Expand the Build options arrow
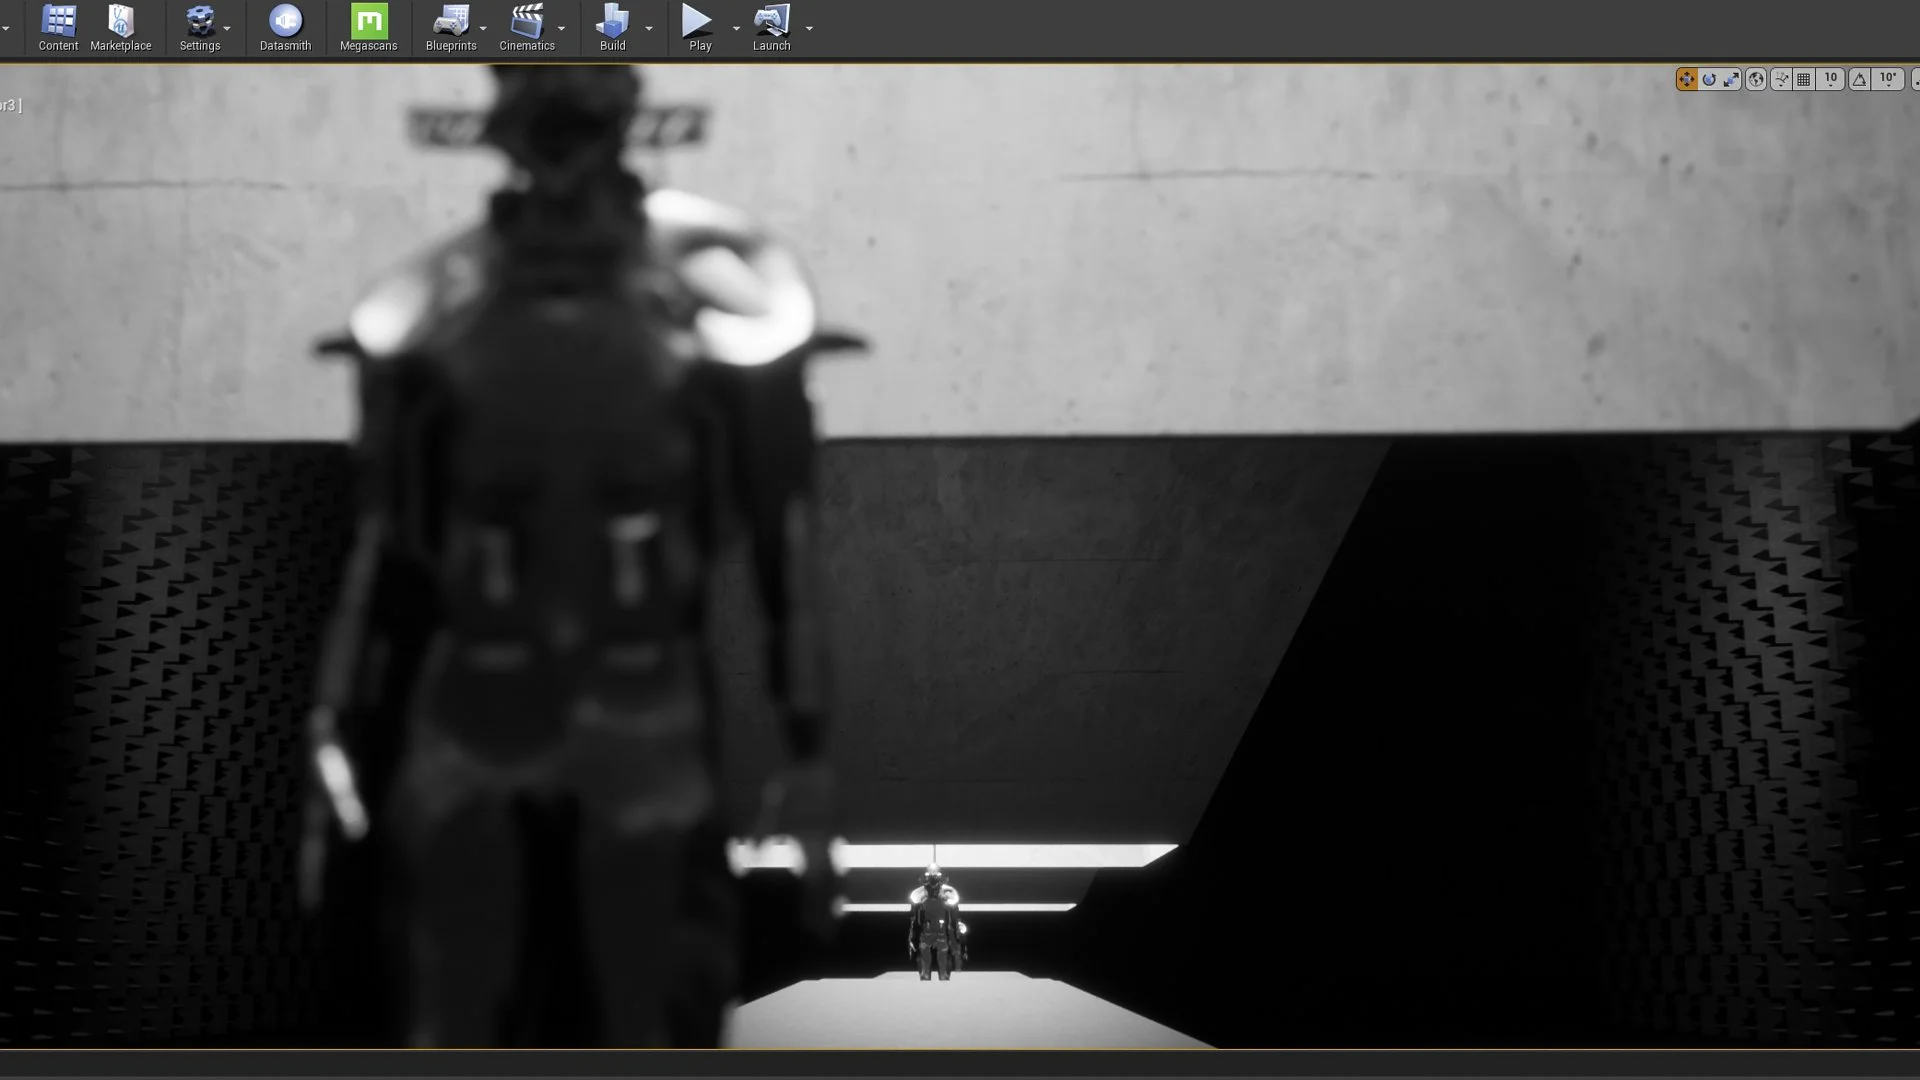 point(649,28)
